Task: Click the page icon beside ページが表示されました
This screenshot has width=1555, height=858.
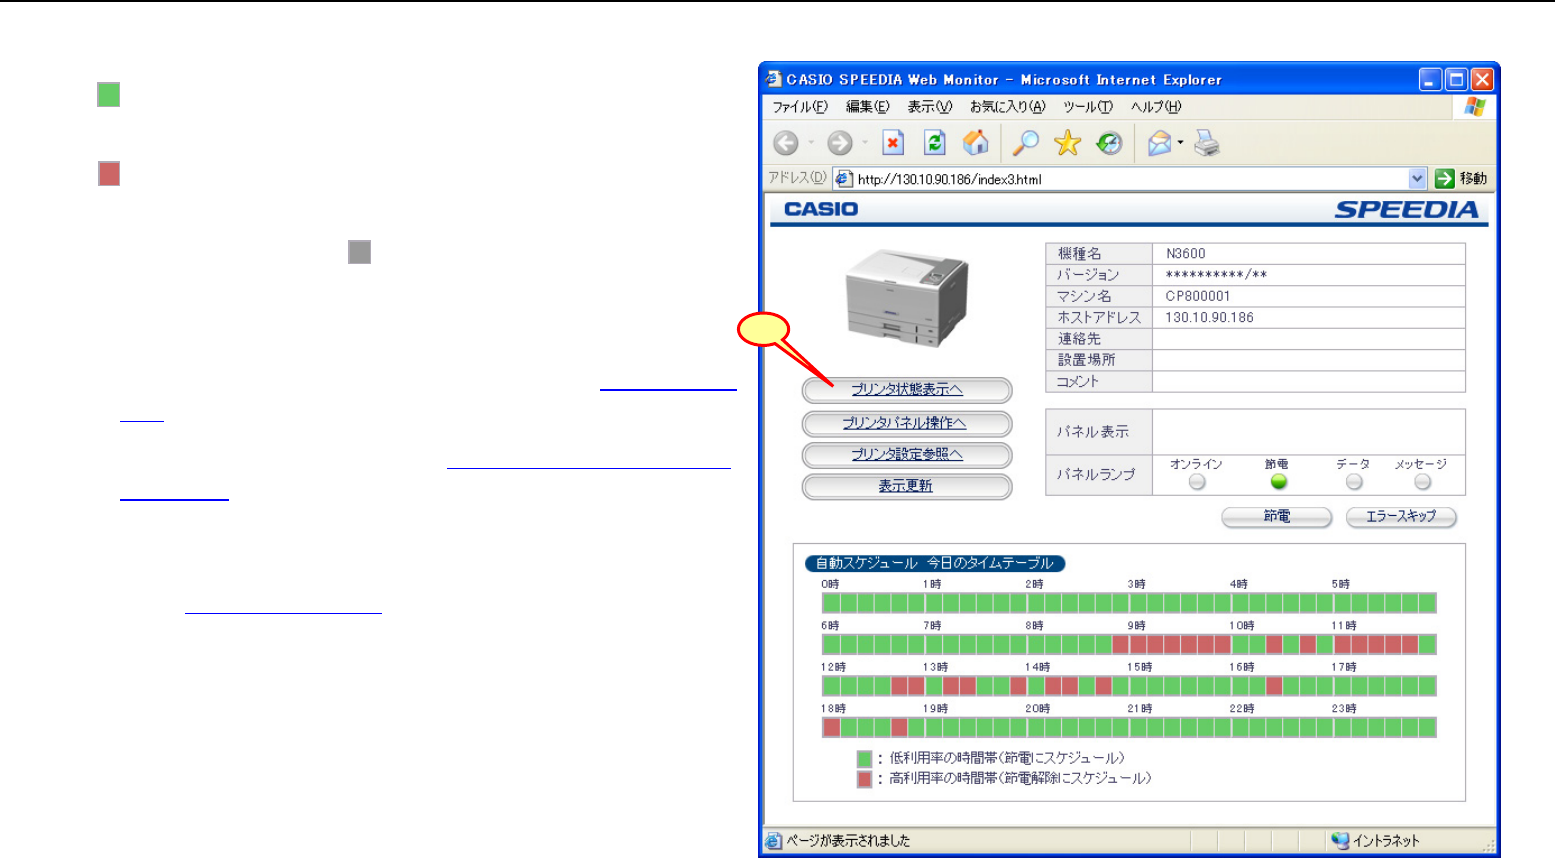Action: pos(773,841)
